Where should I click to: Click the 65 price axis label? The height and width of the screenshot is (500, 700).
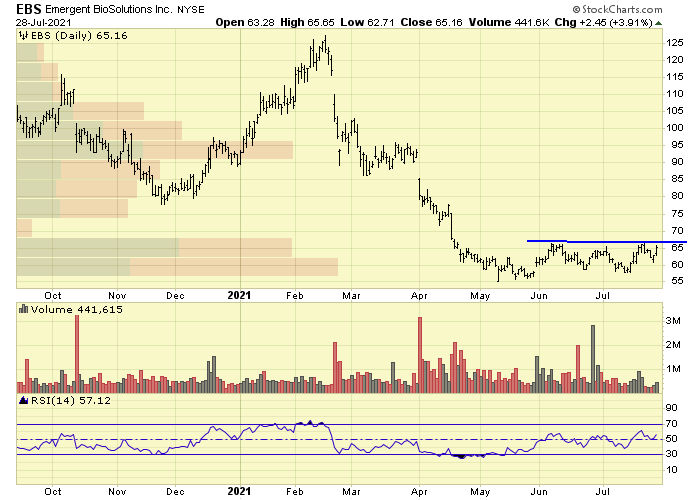[677, 248]
